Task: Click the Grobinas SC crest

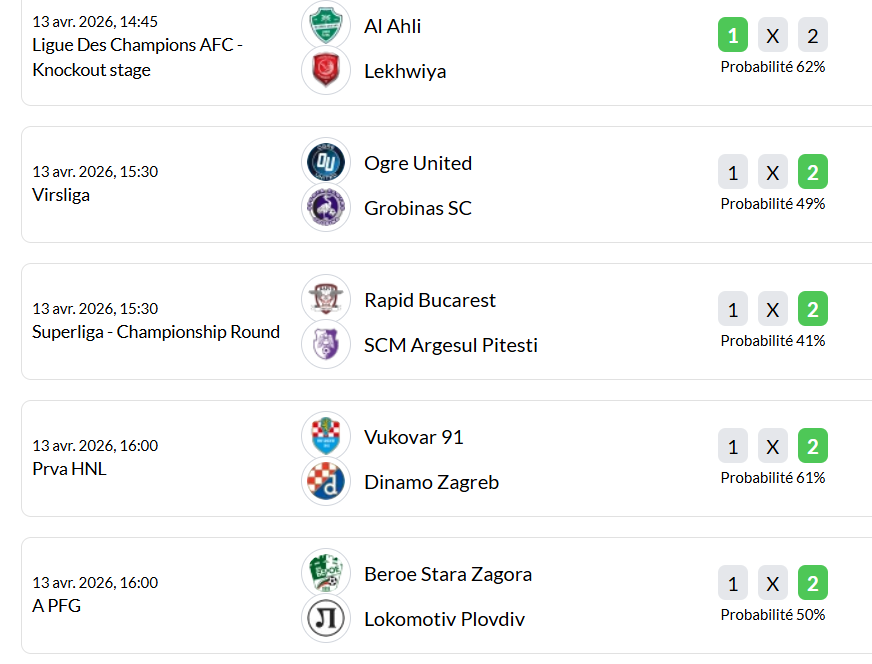Action: tap(326, 208)
